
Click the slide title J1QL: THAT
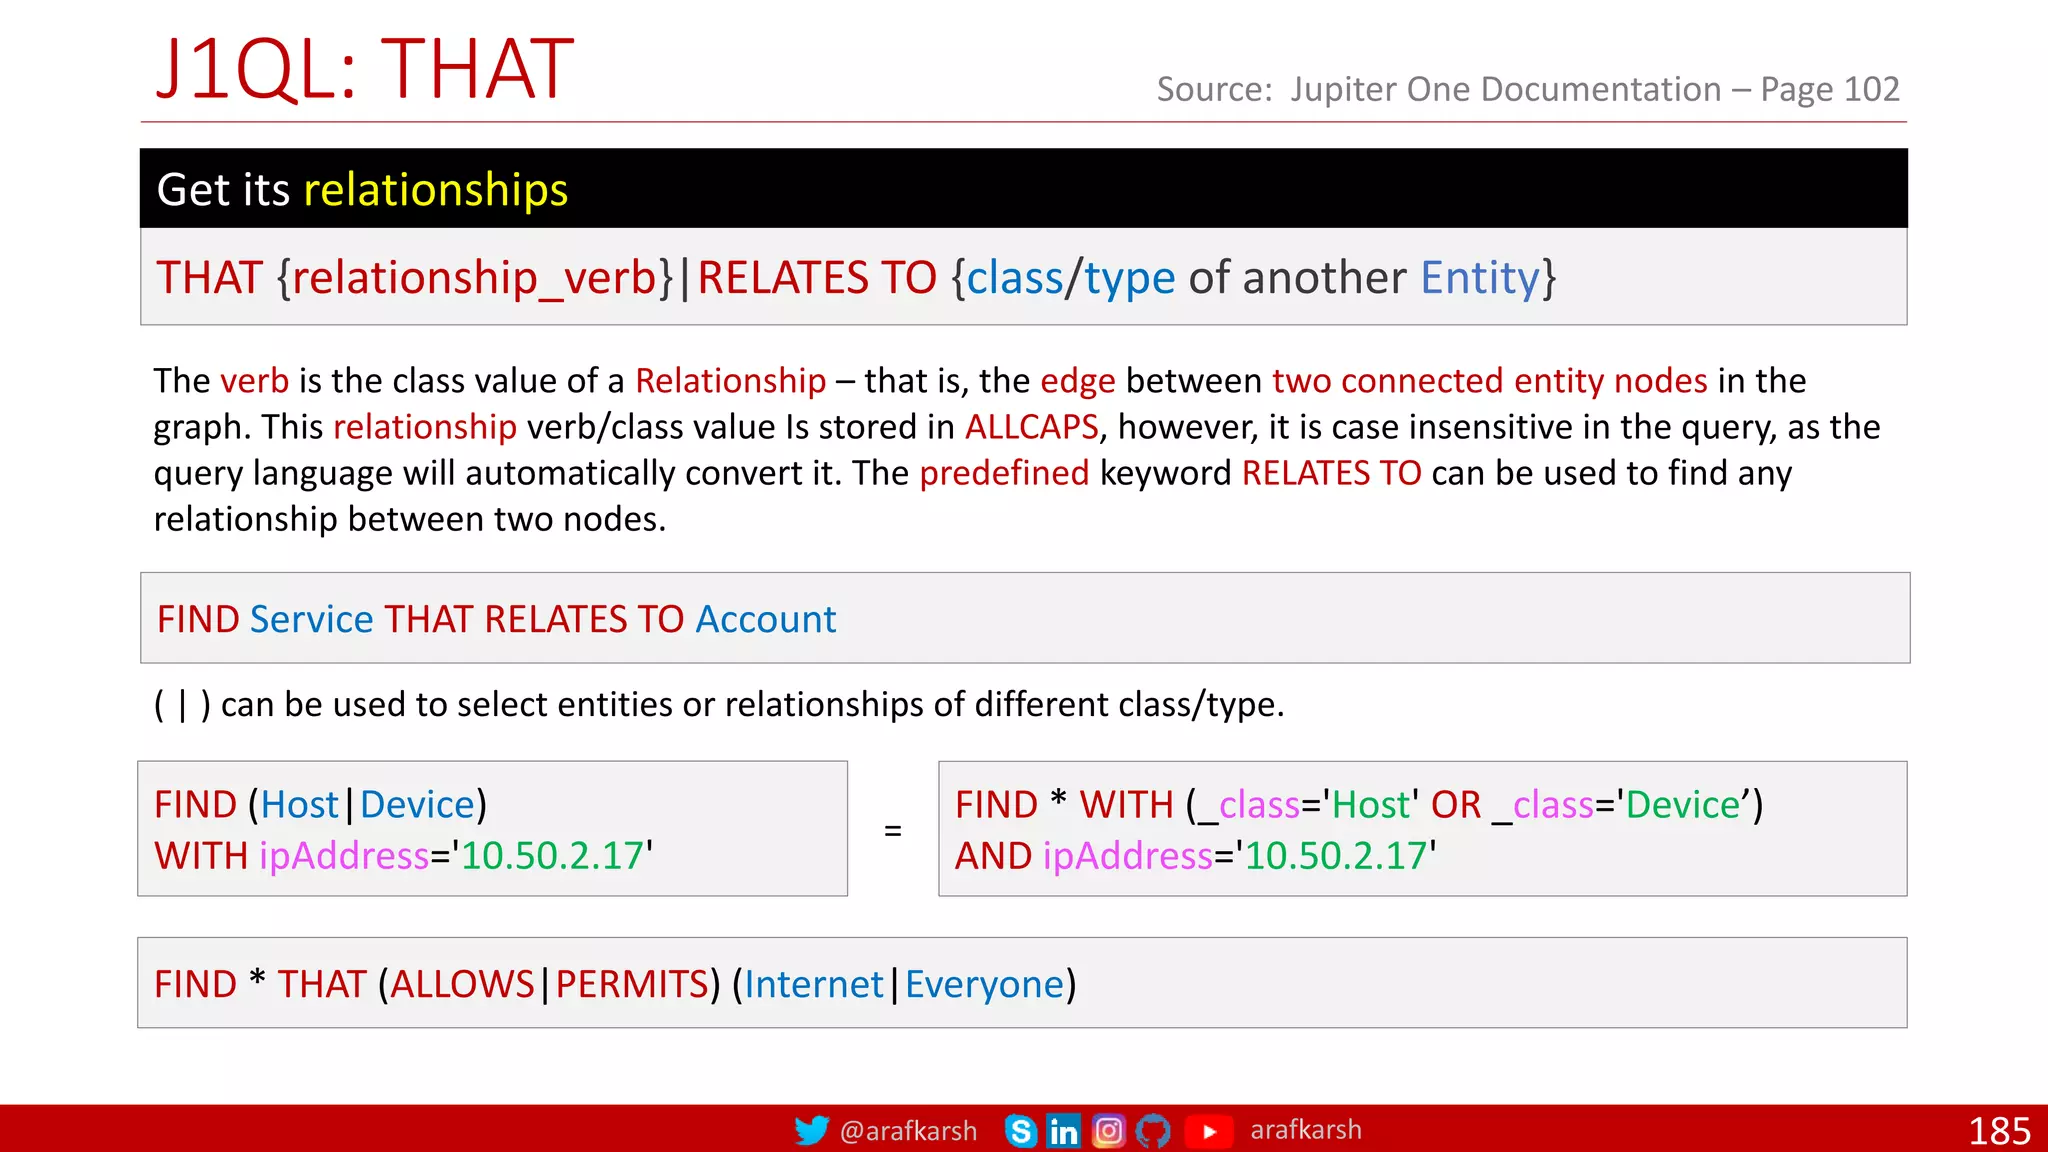coord(364,68)
